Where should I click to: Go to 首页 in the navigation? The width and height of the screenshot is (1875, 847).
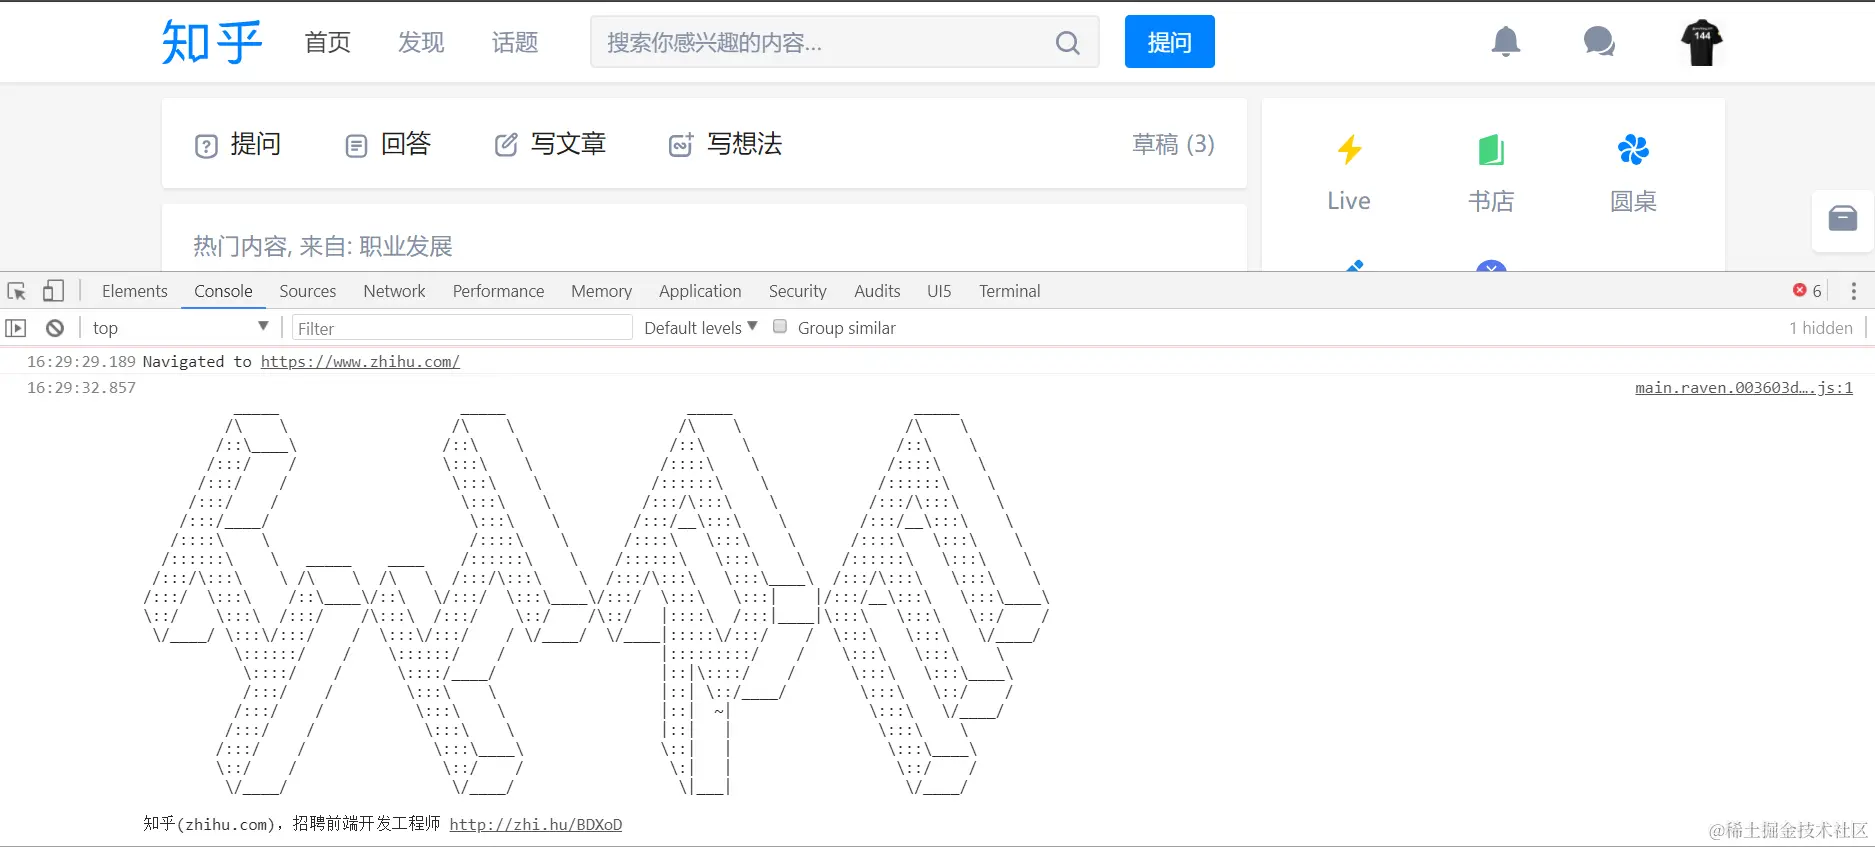click(x=328, y=42)
